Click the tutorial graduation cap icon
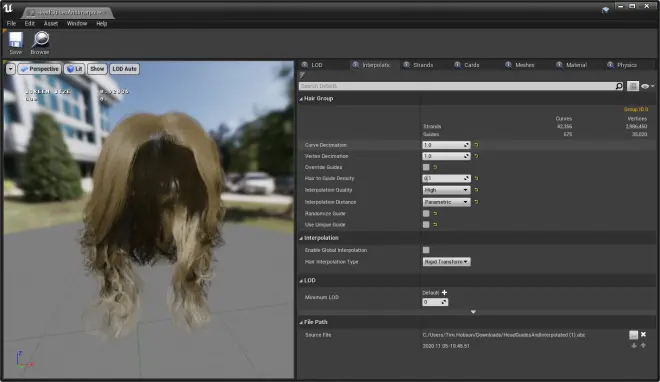The image size is (660, 382). pos(605,10)
